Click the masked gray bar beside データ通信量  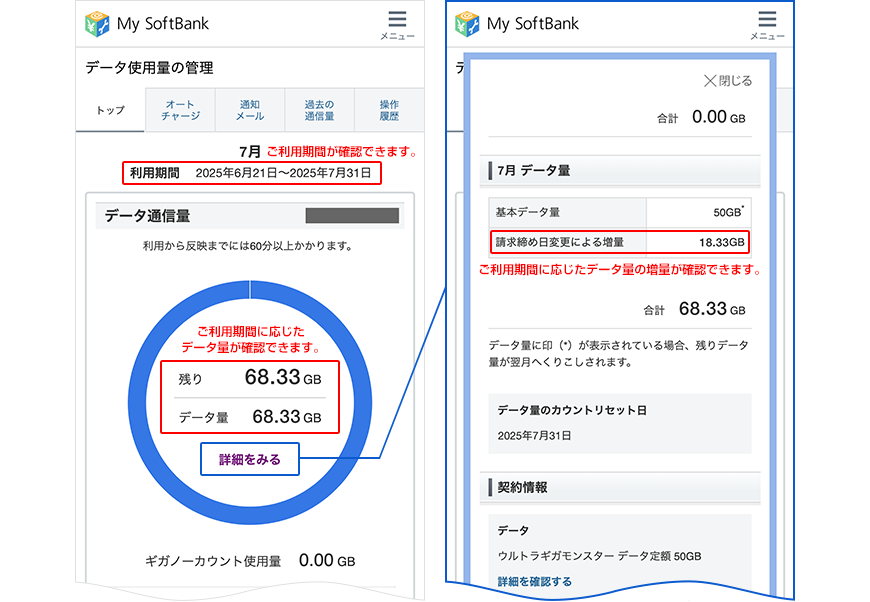coord(352,216)
